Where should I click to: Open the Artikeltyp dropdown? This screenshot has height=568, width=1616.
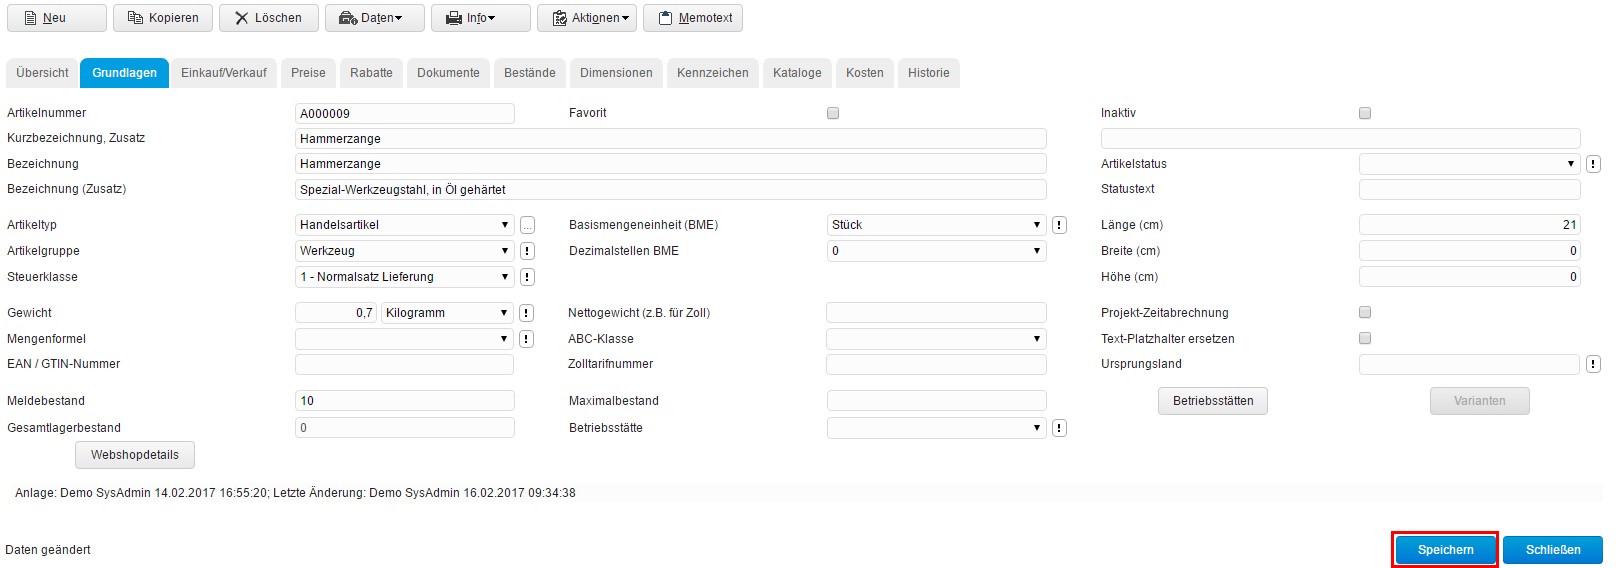point(405,225)
